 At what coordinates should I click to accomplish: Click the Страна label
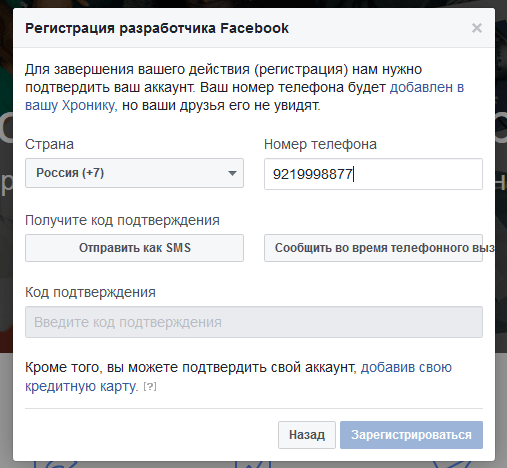[49, 144]
